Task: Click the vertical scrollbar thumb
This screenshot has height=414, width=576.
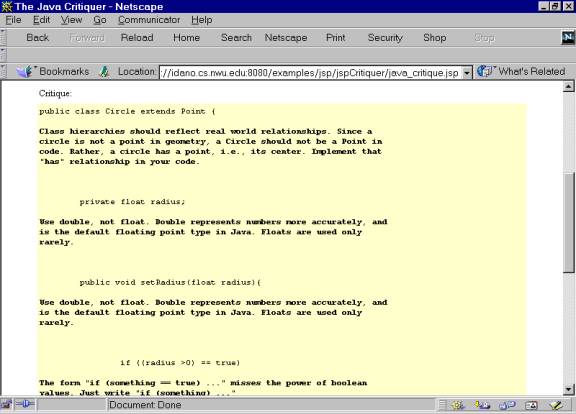Action: (568, 222)
